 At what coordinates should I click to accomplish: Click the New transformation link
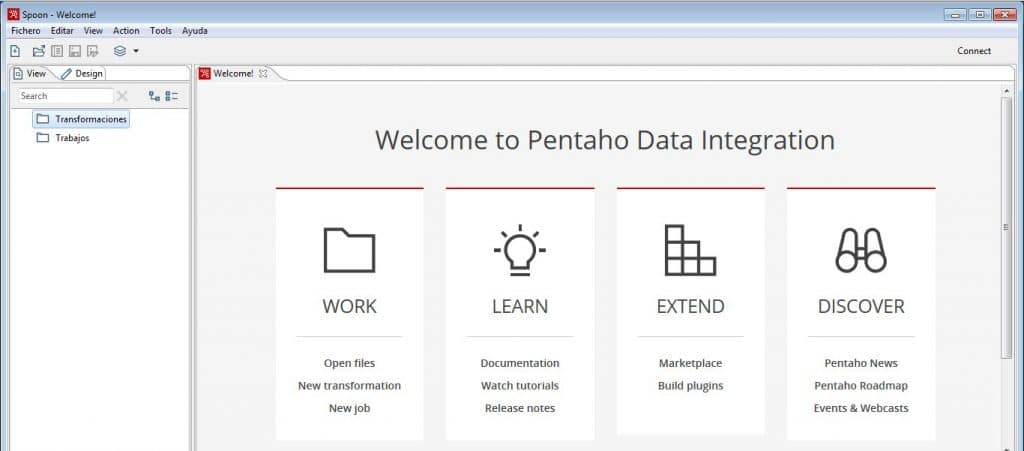point(349,386)
